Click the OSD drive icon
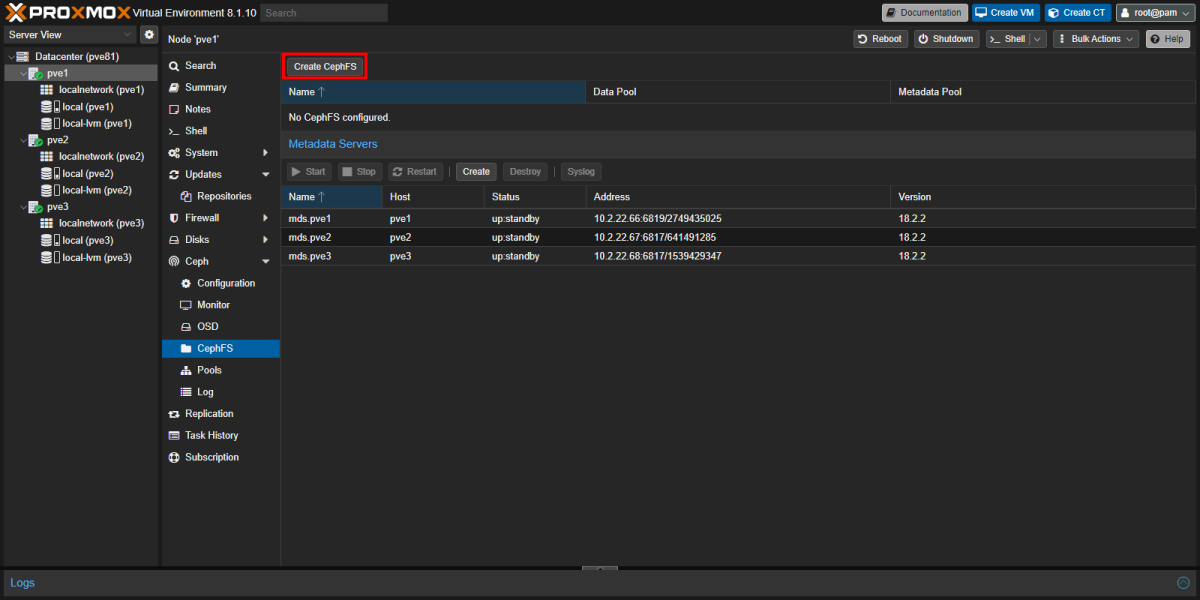 pyautogui.click(x=186, y=327)
